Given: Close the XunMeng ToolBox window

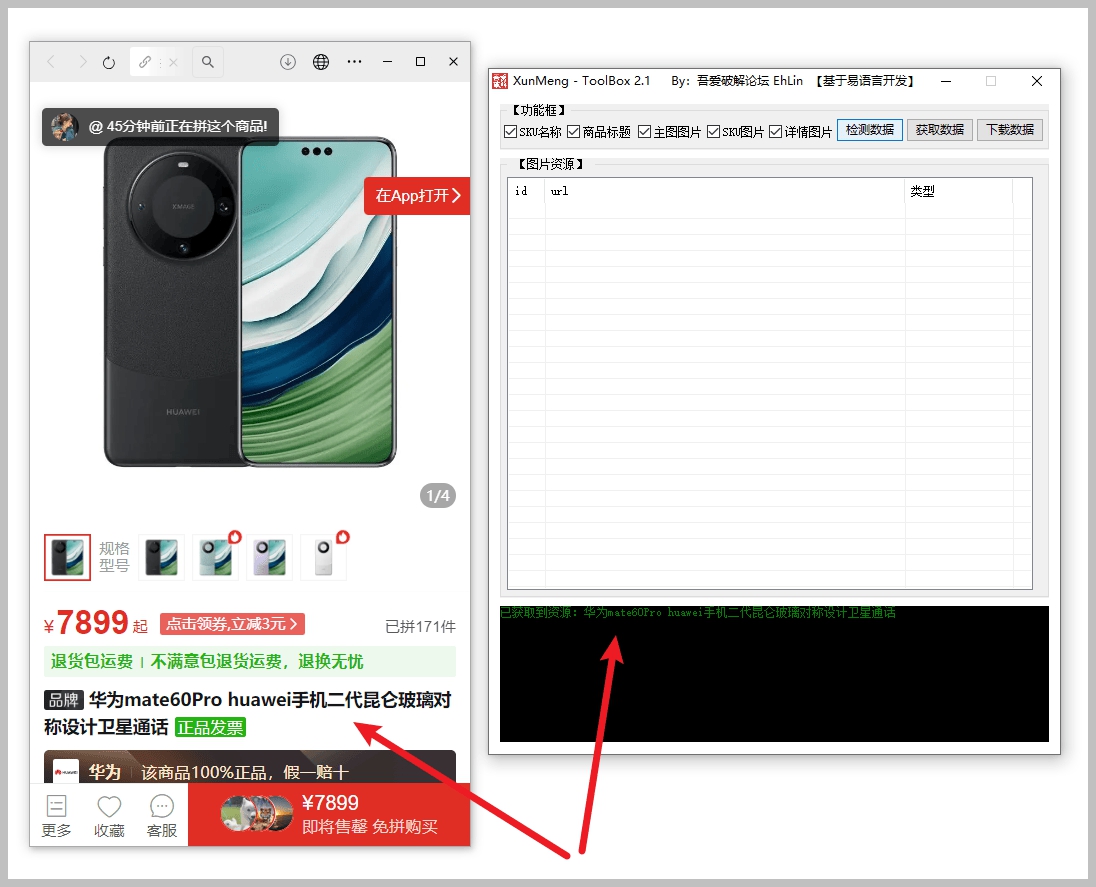Looking at the screenshot, I should [x=1037, y=81].
